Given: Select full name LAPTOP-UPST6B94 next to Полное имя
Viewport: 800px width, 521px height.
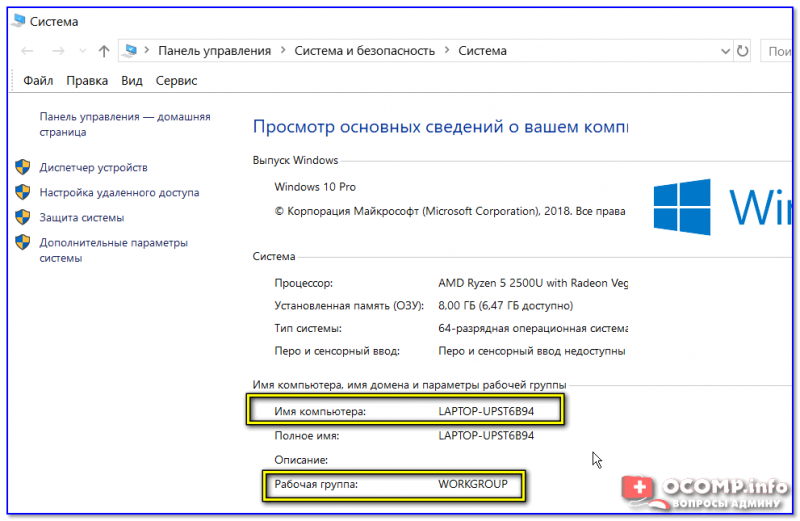Looking at the screenshot, I should [486, 435].
